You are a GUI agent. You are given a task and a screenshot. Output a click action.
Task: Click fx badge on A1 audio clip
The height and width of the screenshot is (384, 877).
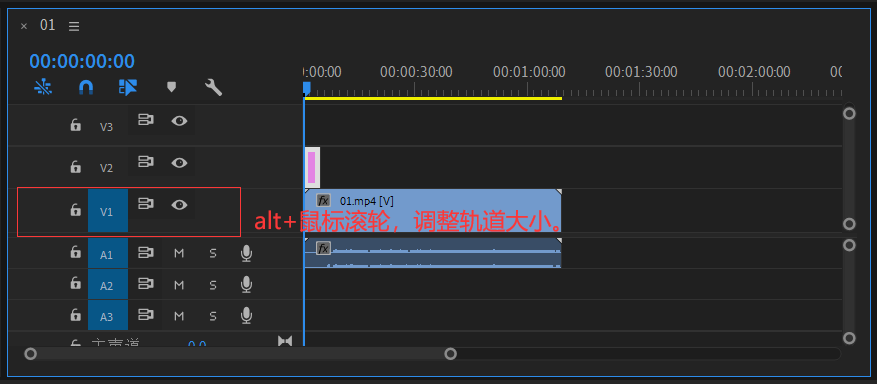[323, 248]
